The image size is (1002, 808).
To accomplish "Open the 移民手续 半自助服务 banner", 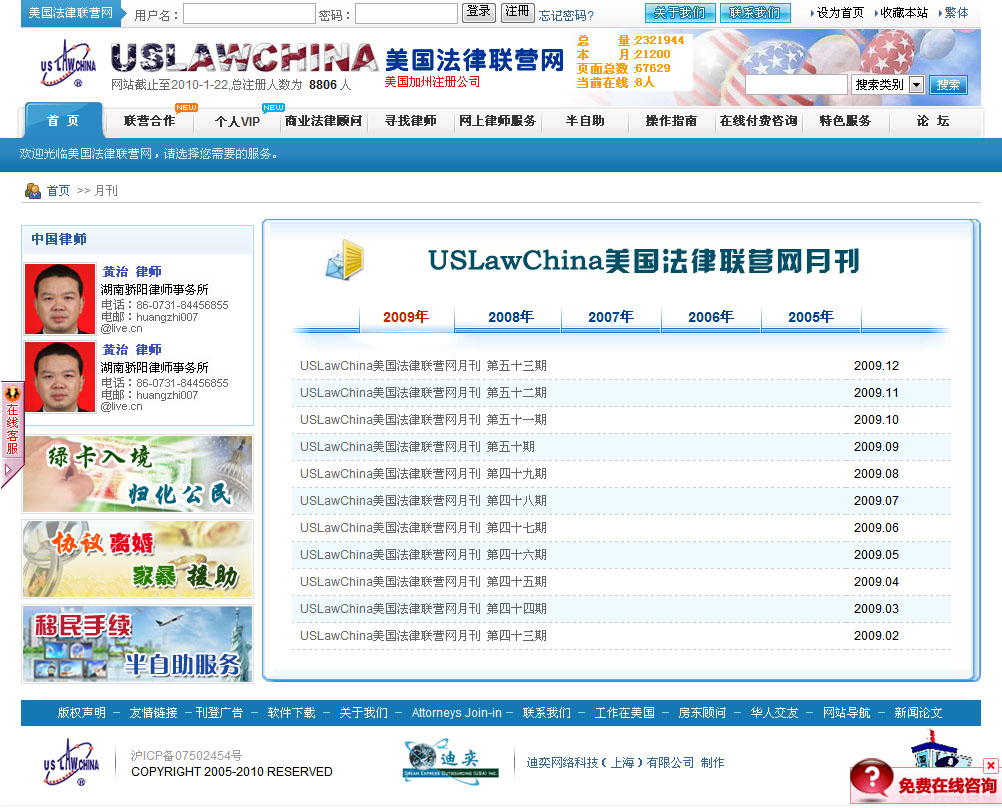I will tap(137, 644).
